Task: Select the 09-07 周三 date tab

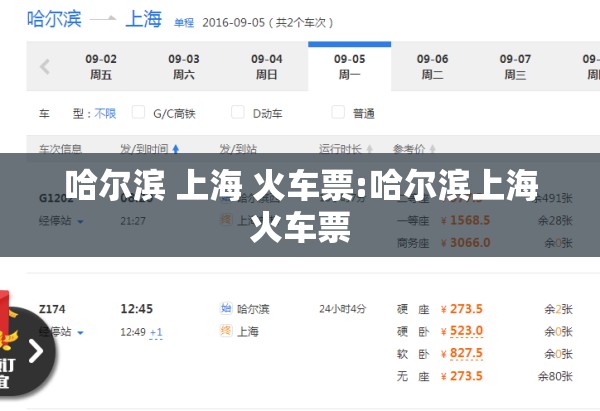Action: (515, 67)
